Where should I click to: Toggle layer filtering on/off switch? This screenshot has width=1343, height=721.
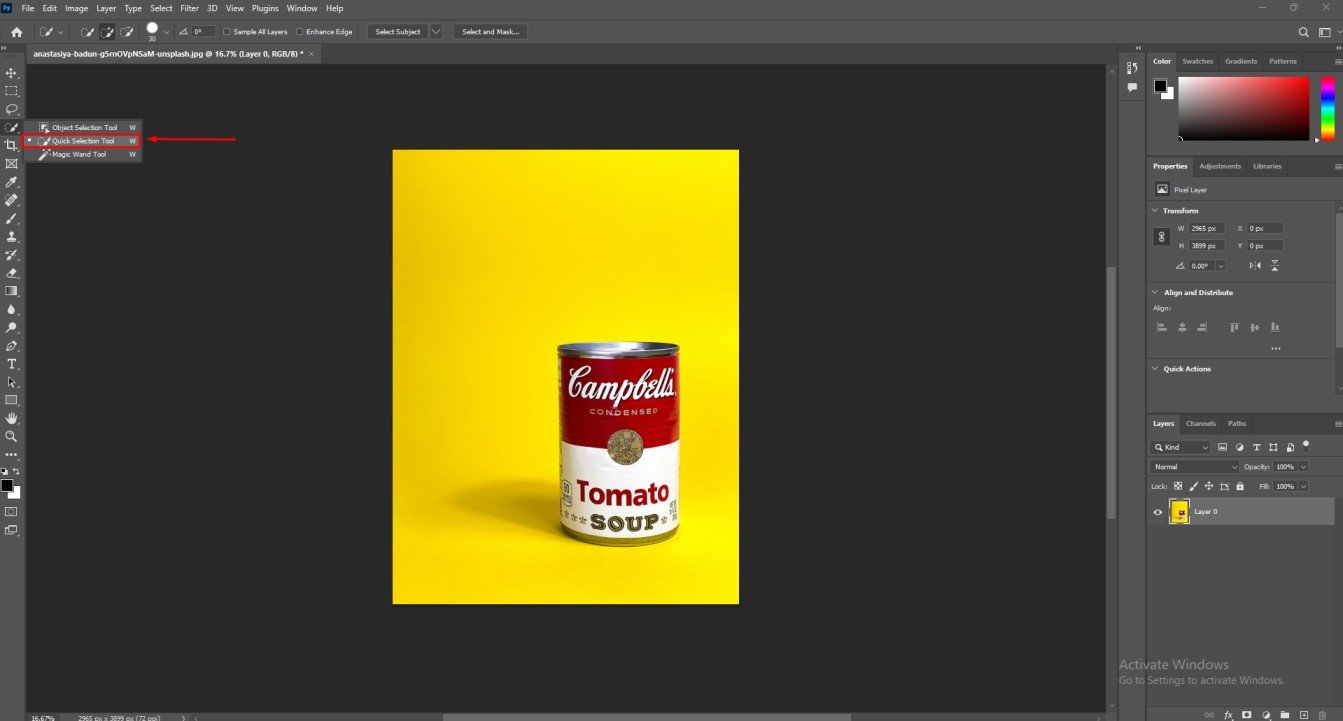pos(1306,447)
